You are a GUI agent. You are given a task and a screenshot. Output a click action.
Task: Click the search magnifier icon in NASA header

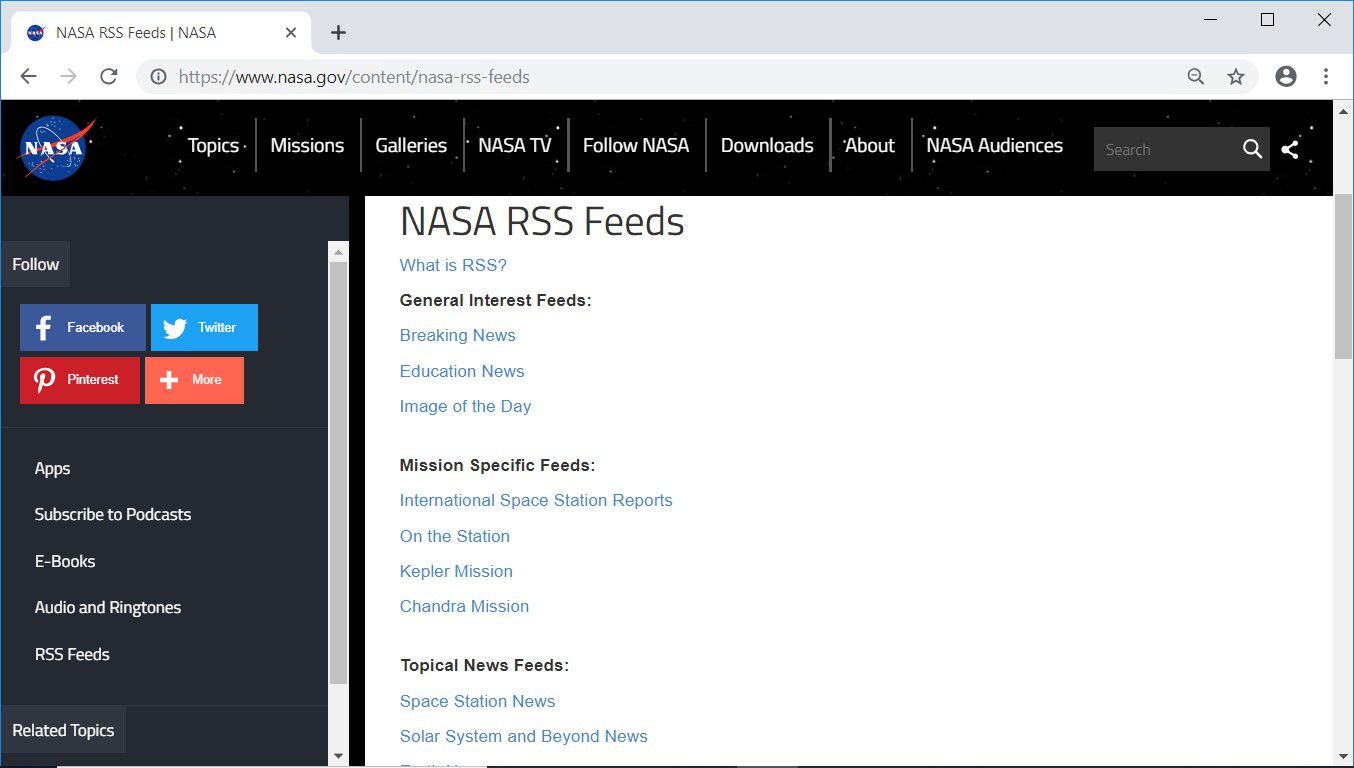[1252, 149]
